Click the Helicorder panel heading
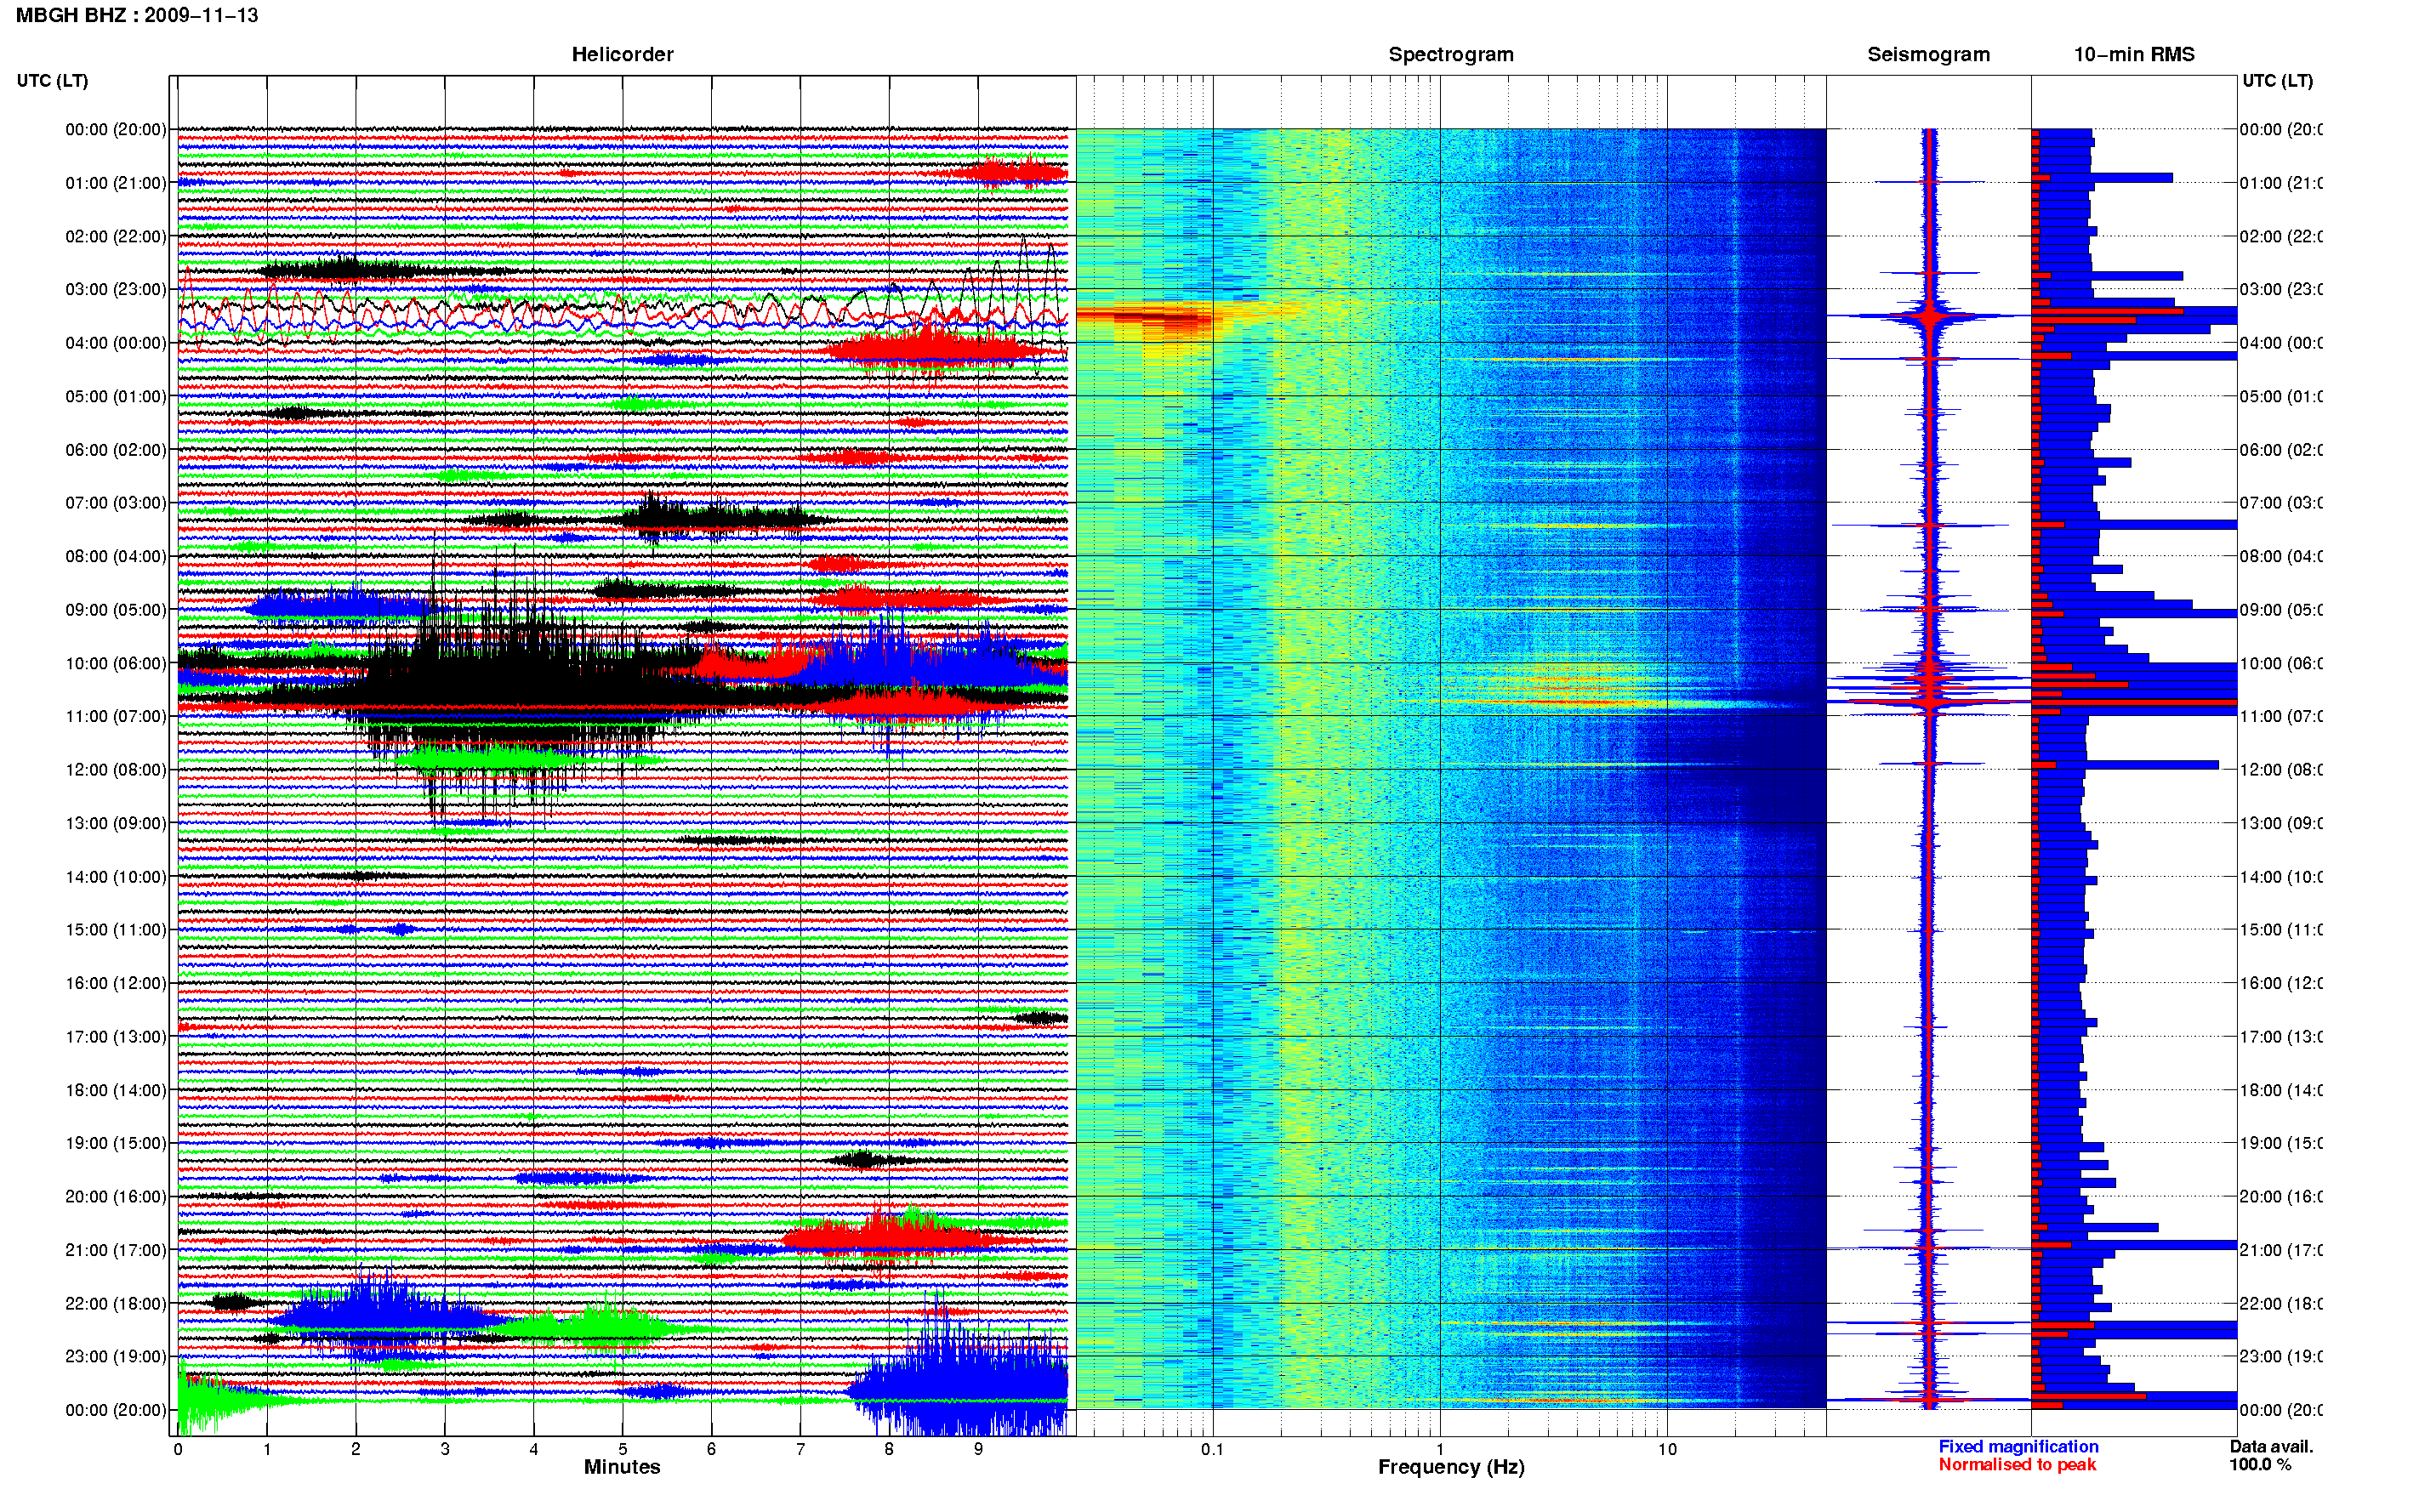Screen dimensions: 2419x1512 coord(622,54)
